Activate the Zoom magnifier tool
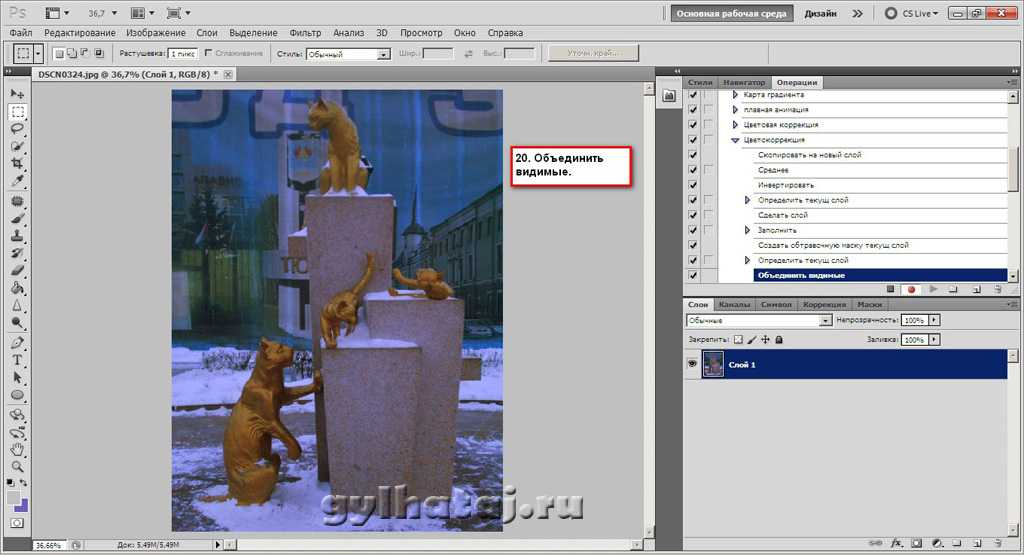Screen dimensions: 1024x555 pyautogui.click(x=17, y=466)
